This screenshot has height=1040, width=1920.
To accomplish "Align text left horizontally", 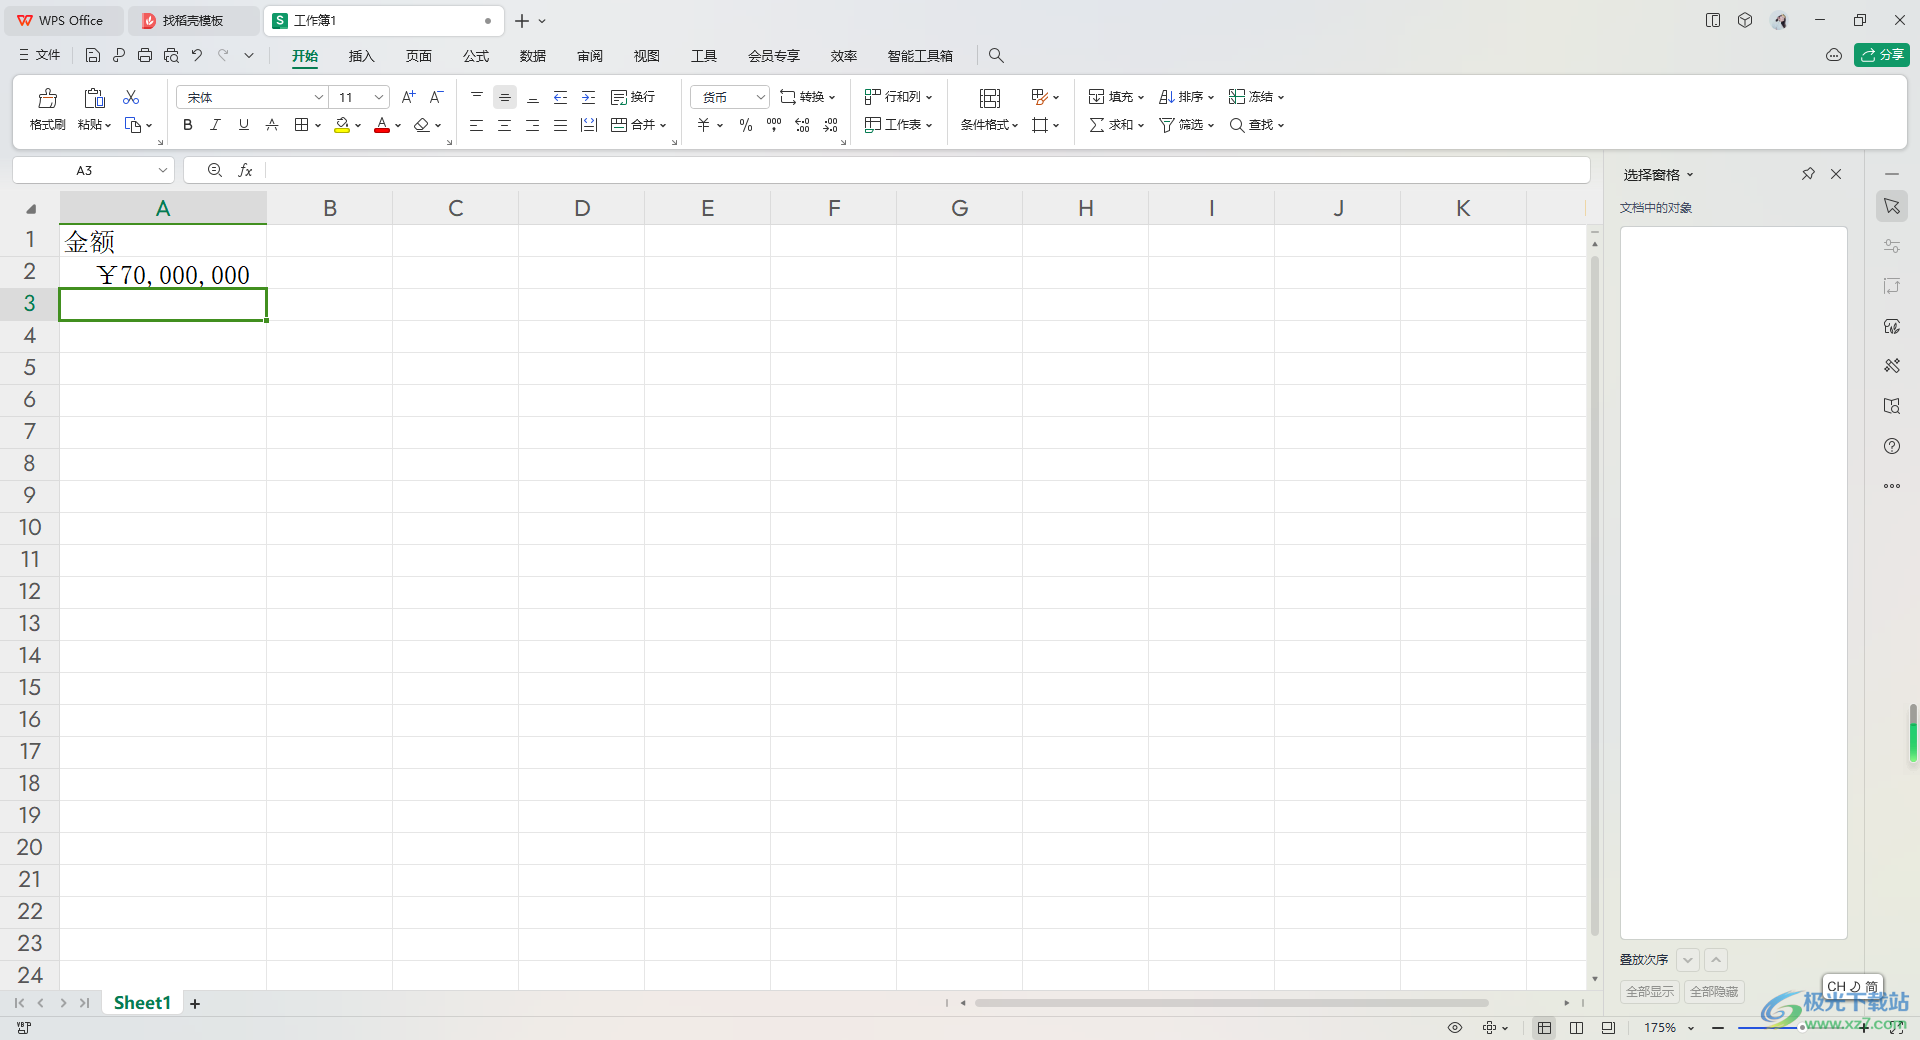I will (477, 125).
